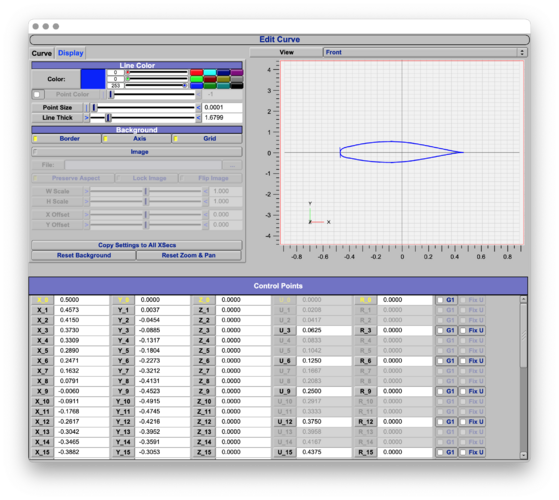
Task: Open the View dropdown showing Front
Action: pyautogui.click(x=425, y=52)
